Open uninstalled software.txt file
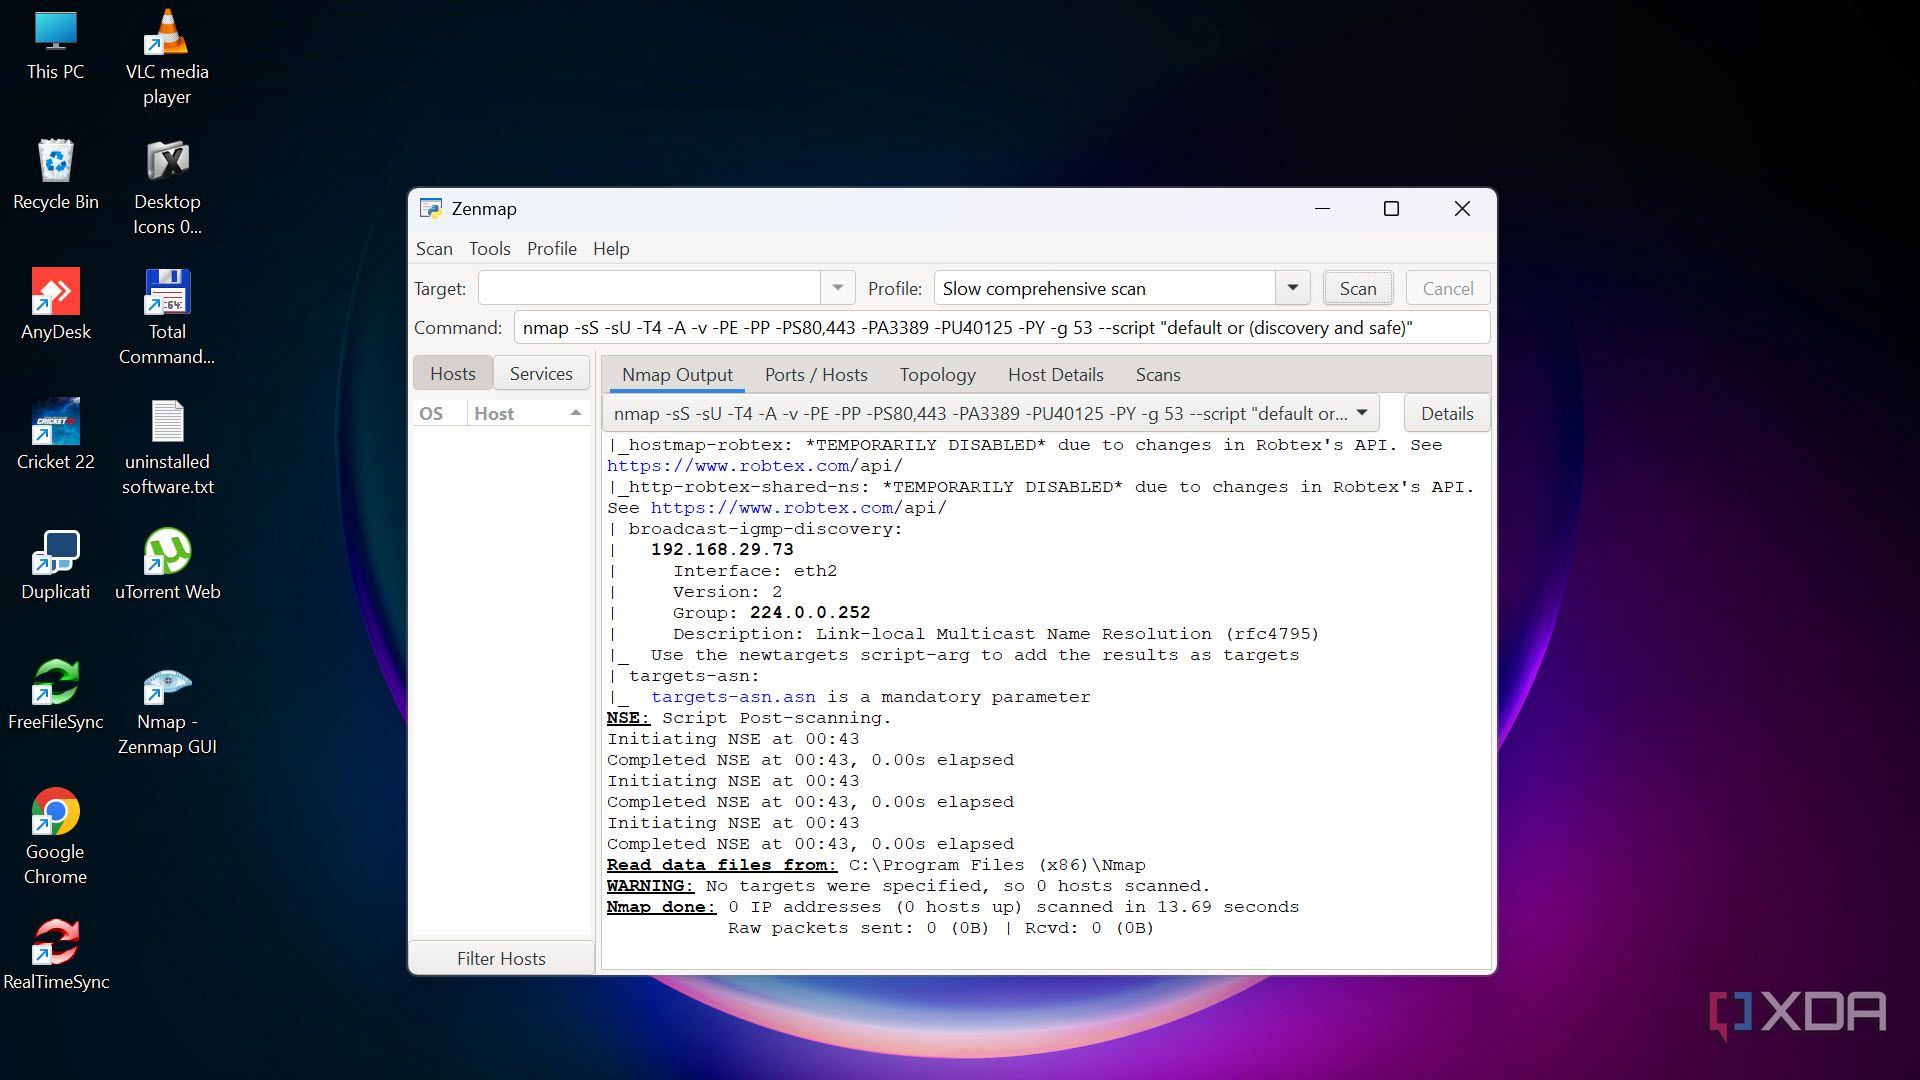This screenshot has height=1080, width=1920. click(x=166, y=423)
